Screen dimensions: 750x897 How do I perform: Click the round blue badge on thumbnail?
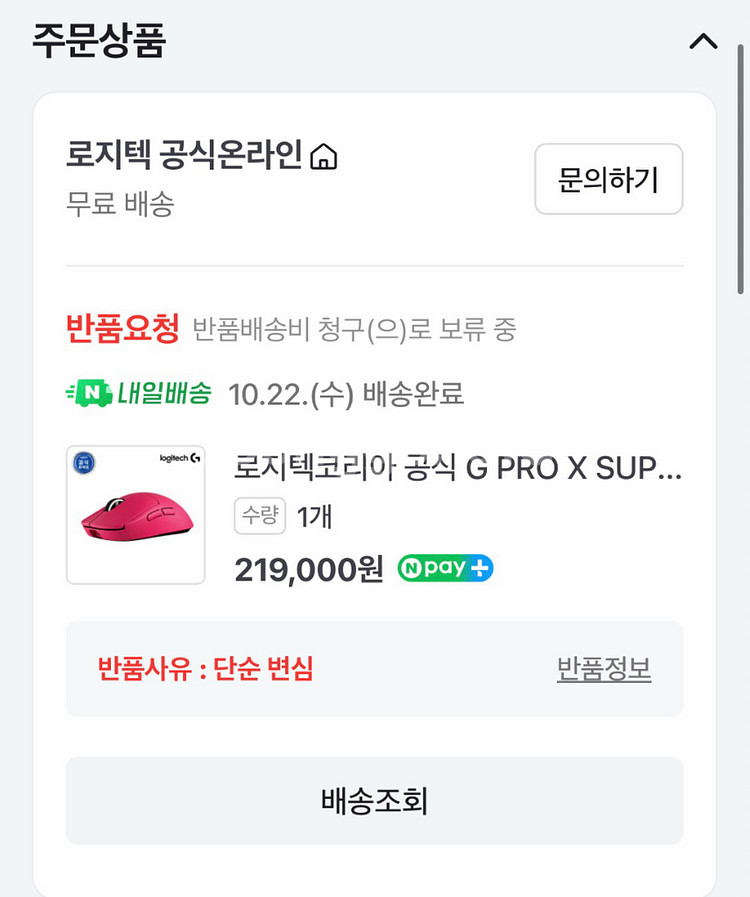[x=86, y=462]
